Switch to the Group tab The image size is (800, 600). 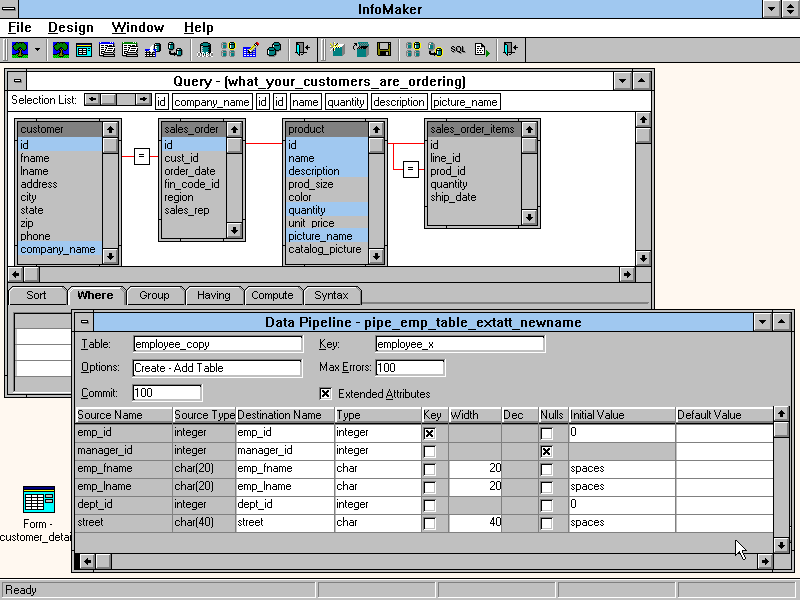coord(154,295)
